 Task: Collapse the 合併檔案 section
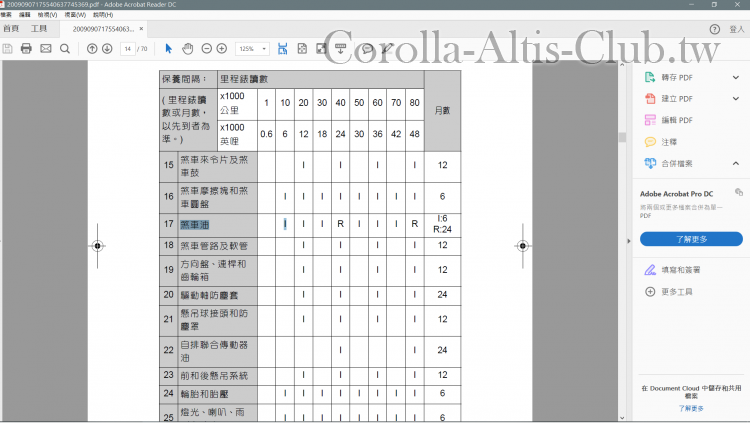[735, 163]
